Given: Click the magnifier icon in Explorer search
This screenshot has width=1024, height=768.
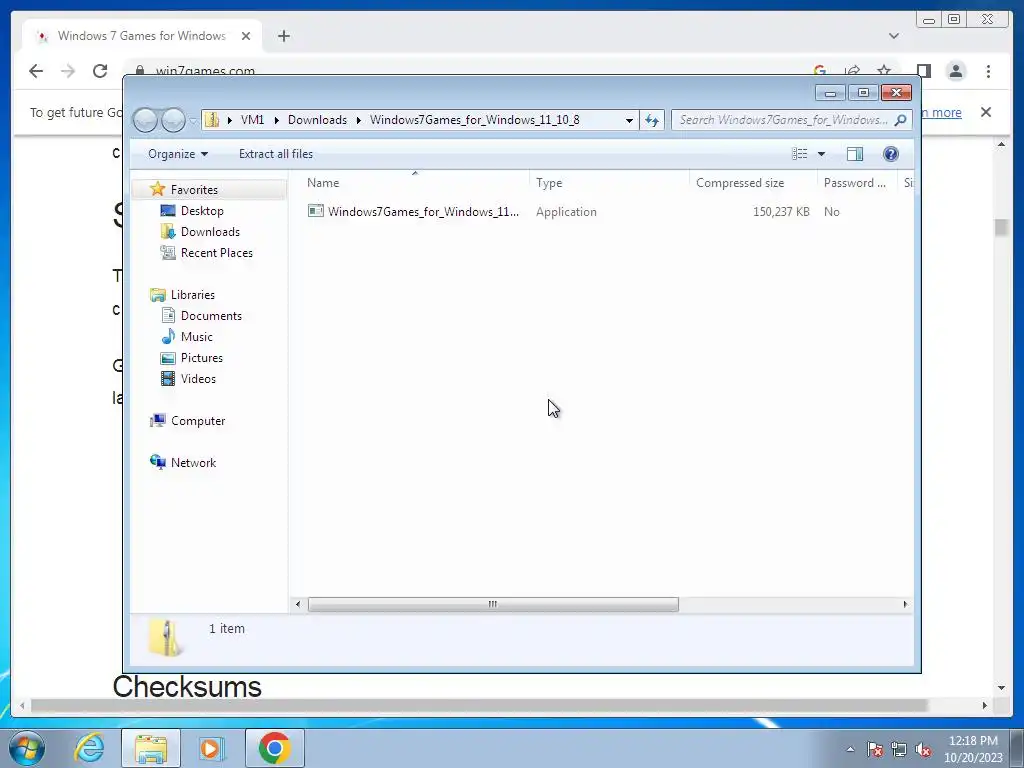Looking at the screenshot, I should 901,120.
